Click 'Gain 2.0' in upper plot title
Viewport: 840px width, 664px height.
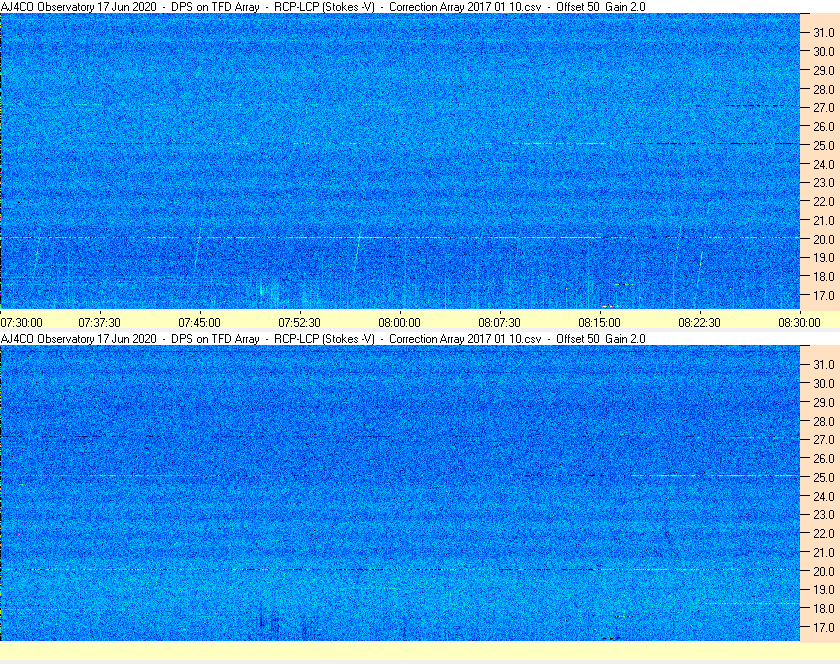tap(625, 7)
